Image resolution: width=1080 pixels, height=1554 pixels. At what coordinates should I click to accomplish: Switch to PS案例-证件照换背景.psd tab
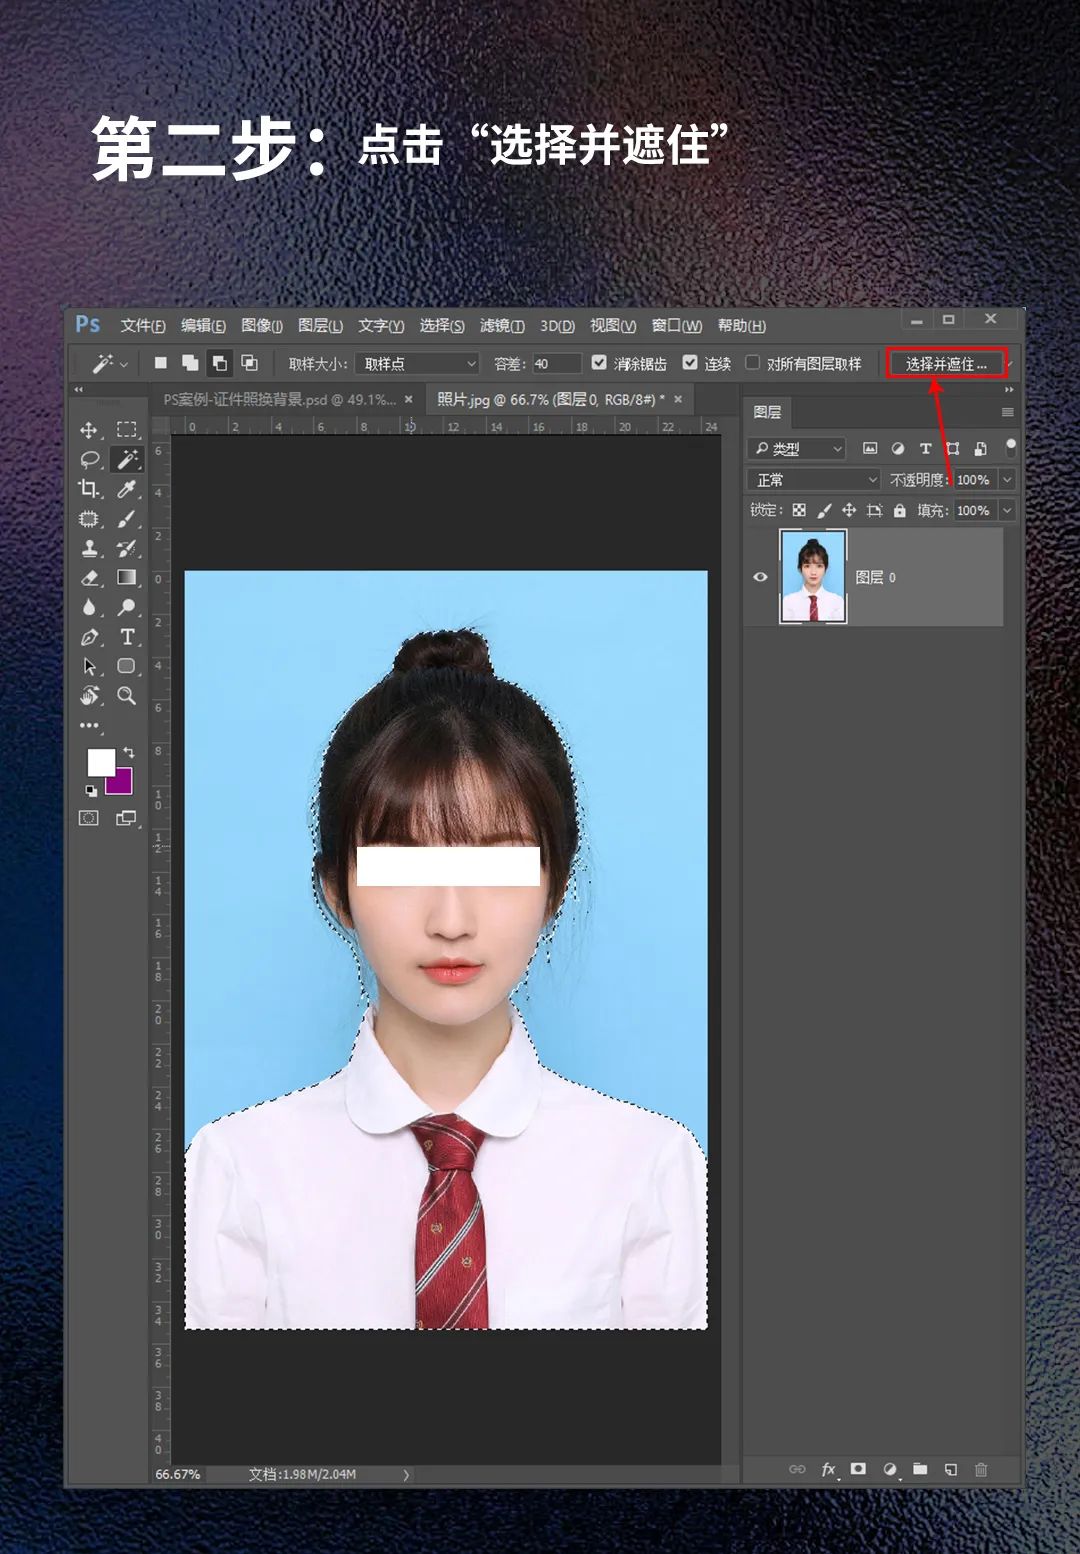[279, 400]
